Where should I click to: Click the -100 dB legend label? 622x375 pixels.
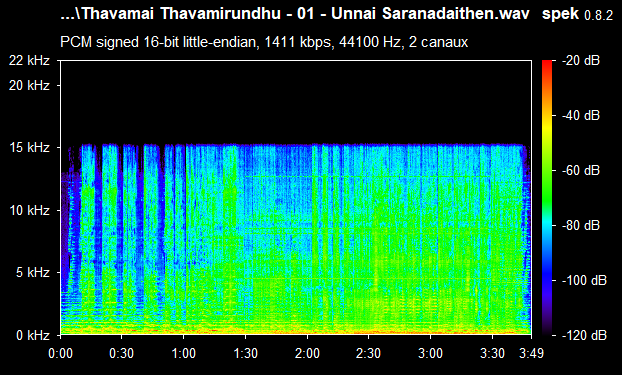pyautogui.click(x=585, y=281)
